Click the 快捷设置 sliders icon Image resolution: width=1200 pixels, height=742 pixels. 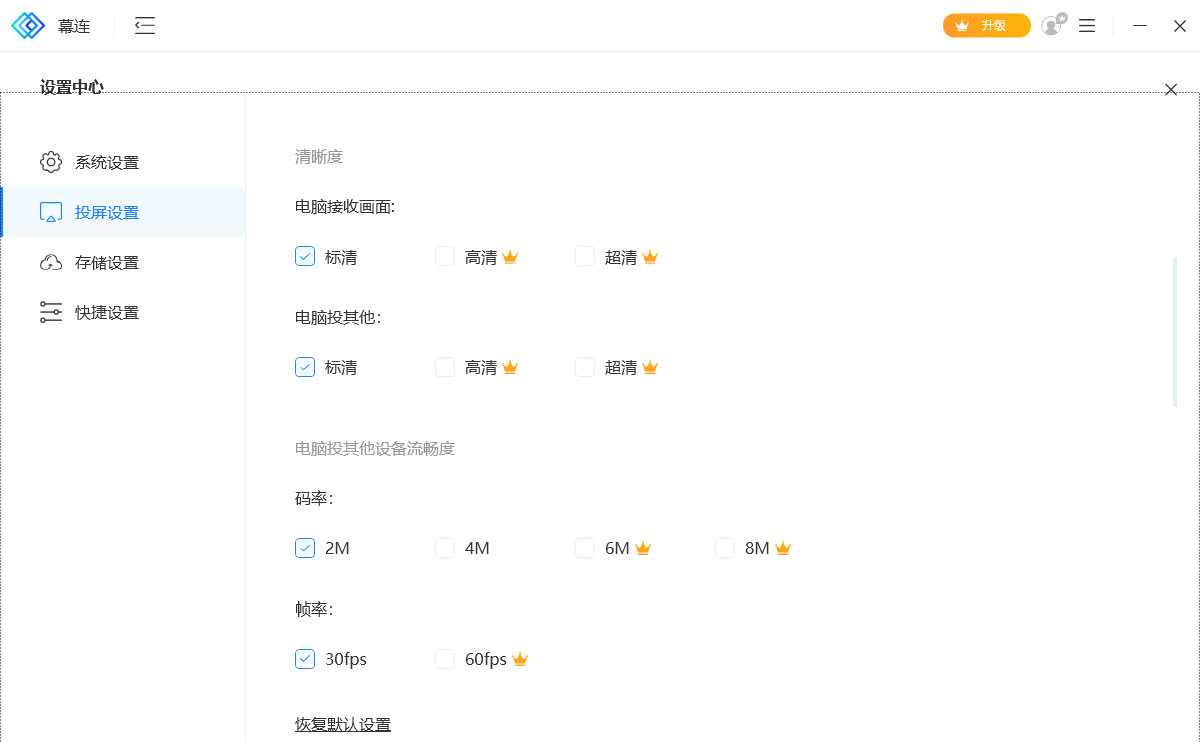[51, 313]
